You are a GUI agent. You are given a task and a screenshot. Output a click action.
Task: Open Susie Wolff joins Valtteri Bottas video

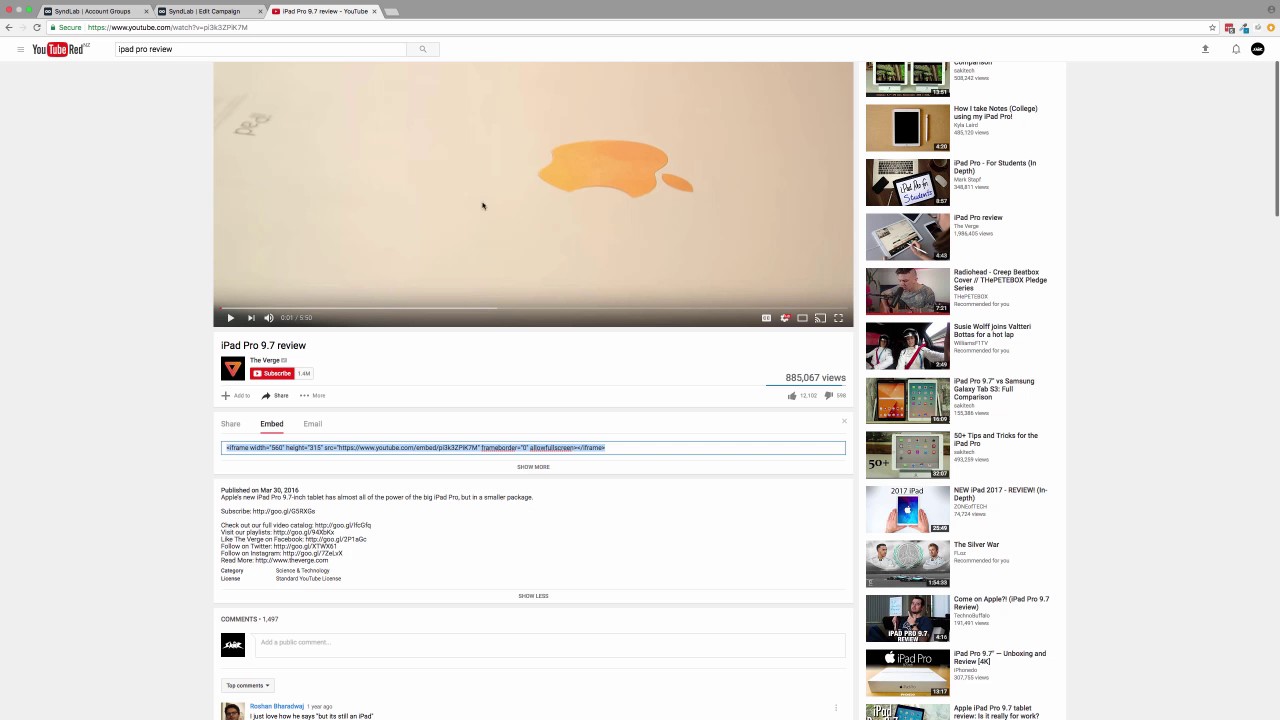coord(908,346)
